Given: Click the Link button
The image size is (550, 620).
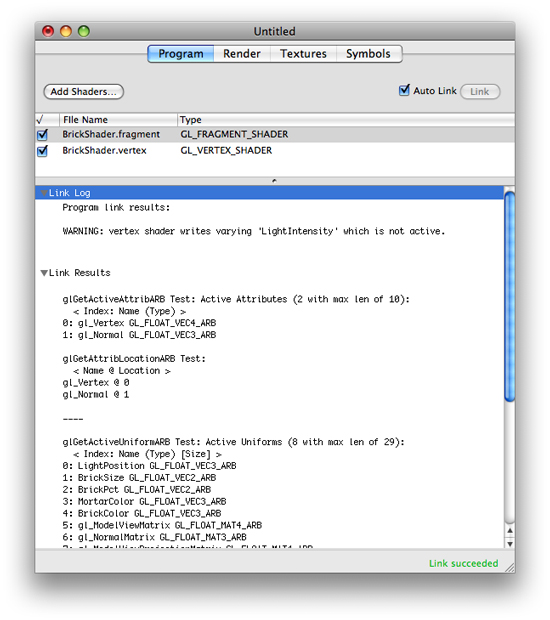Looking at the screenshot, I should (480, 92).
